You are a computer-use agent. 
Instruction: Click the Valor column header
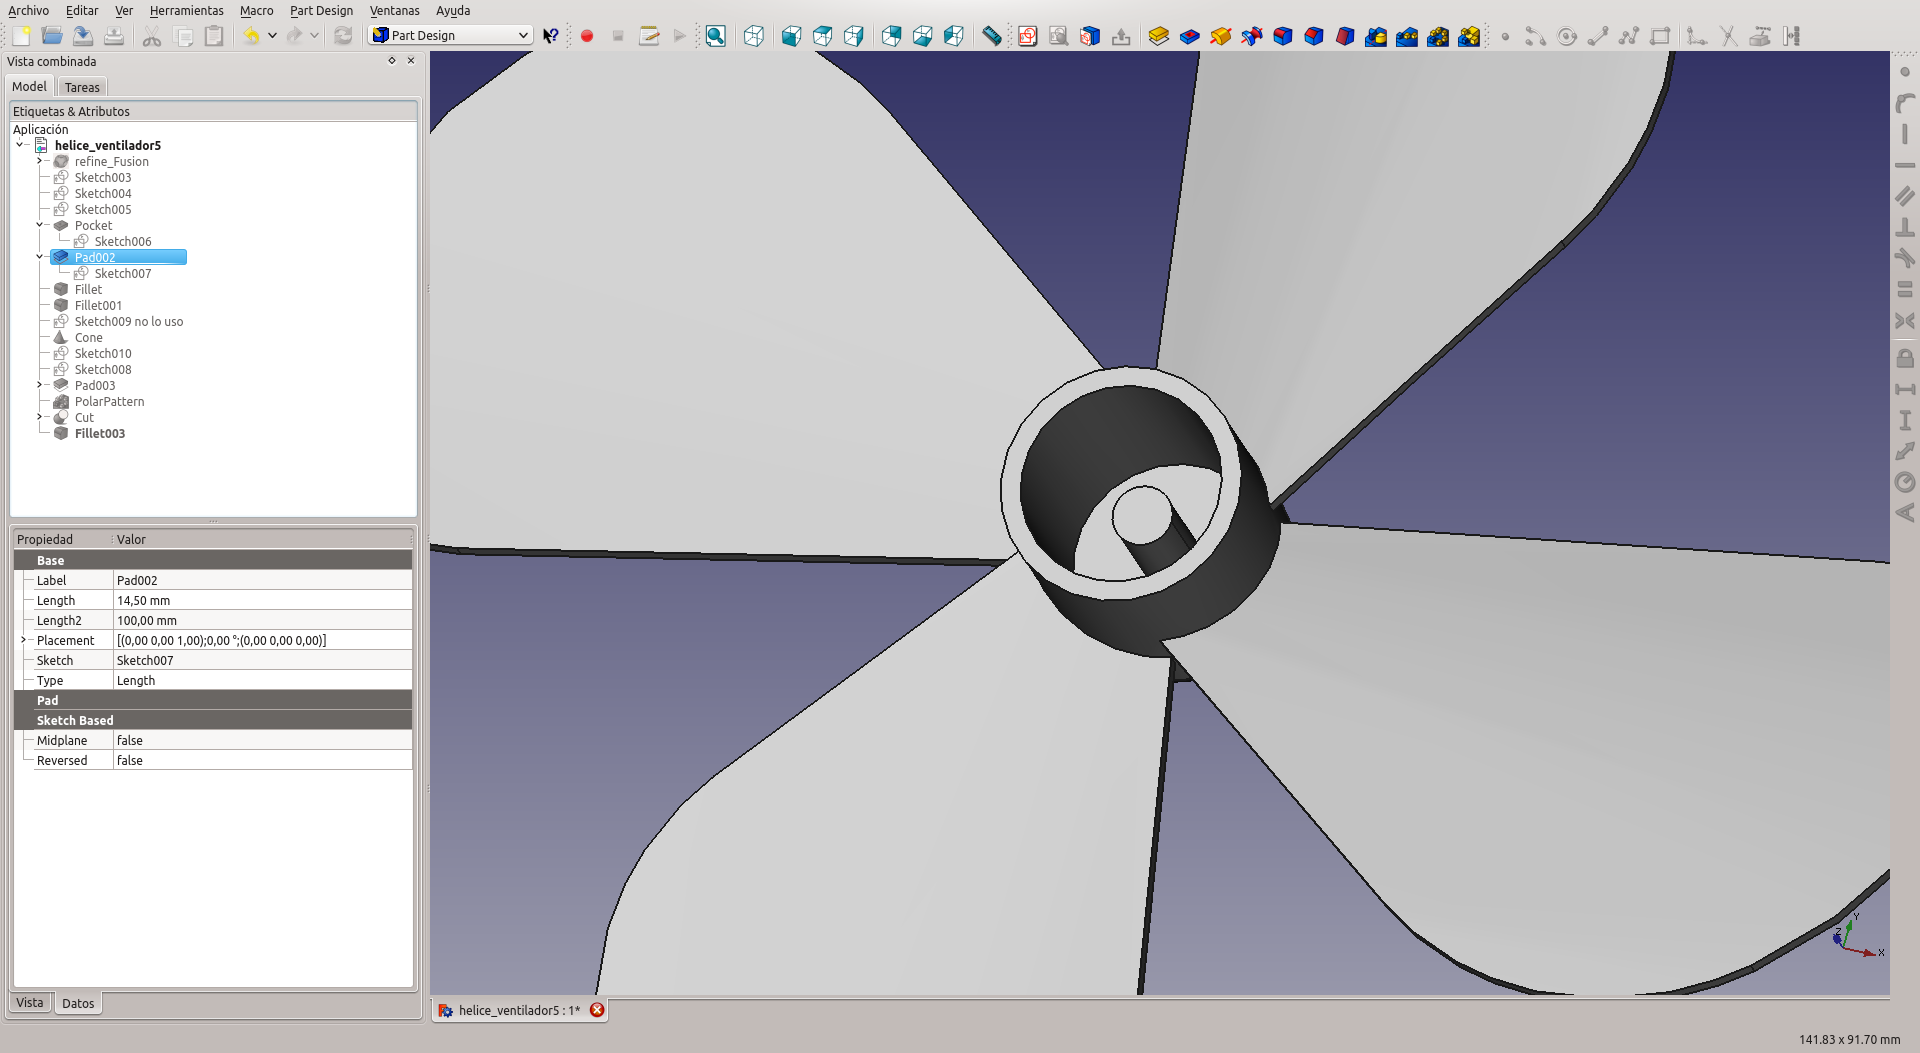coord(262,540)
